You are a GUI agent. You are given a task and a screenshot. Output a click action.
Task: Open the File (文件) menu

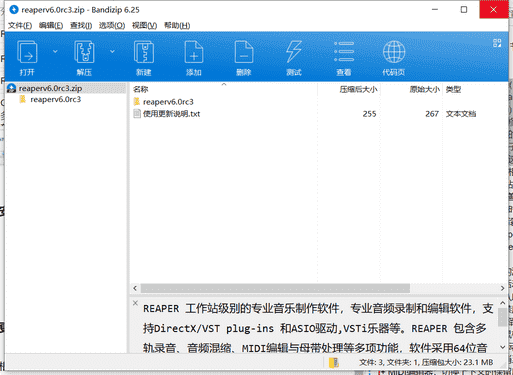[20, 25]
